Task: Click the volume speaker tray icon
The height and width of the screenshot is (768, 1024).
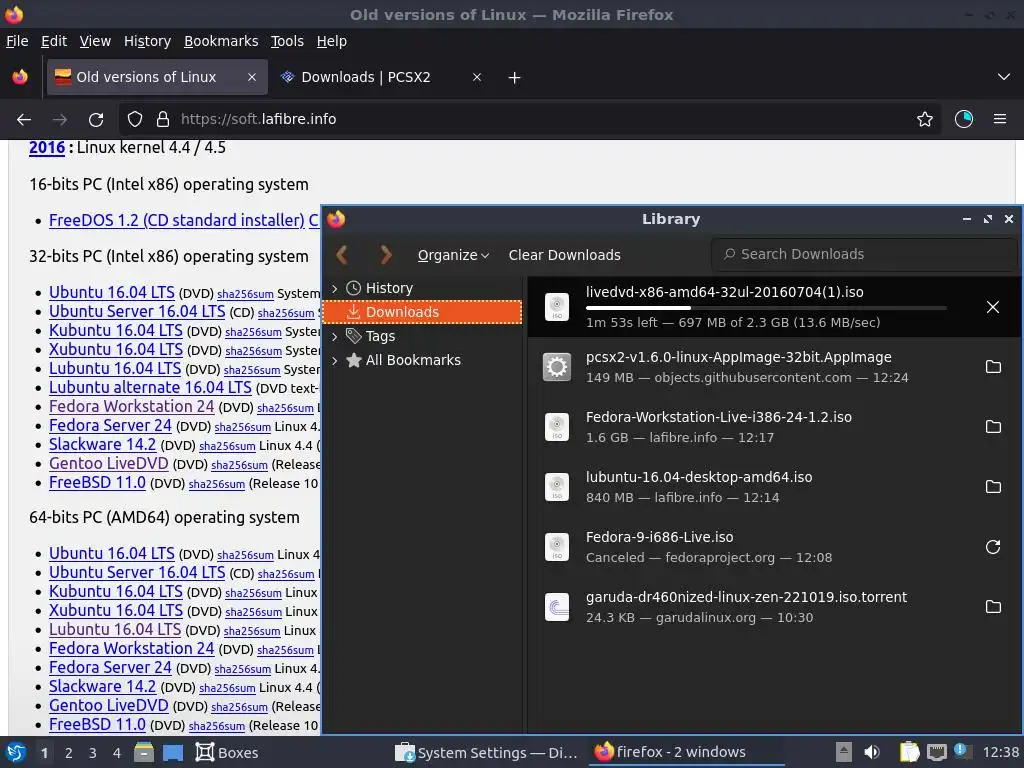Action: pyautogui.click(x=871, y=752)
